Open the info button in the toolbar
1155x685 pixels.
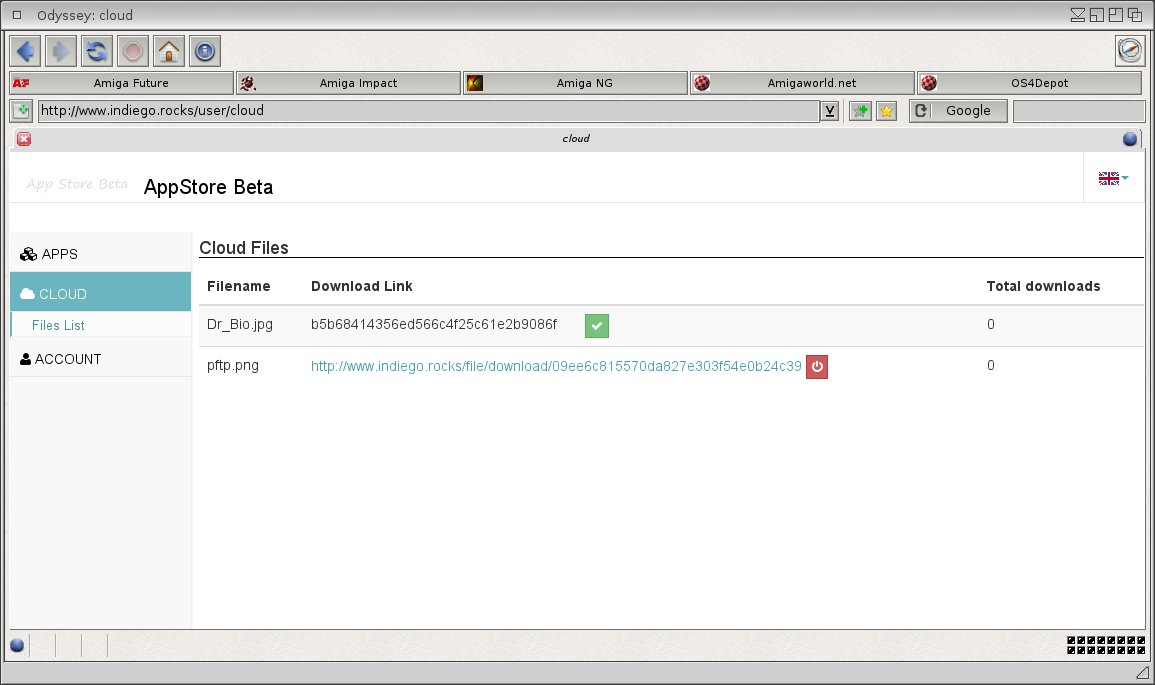(205, 52)
